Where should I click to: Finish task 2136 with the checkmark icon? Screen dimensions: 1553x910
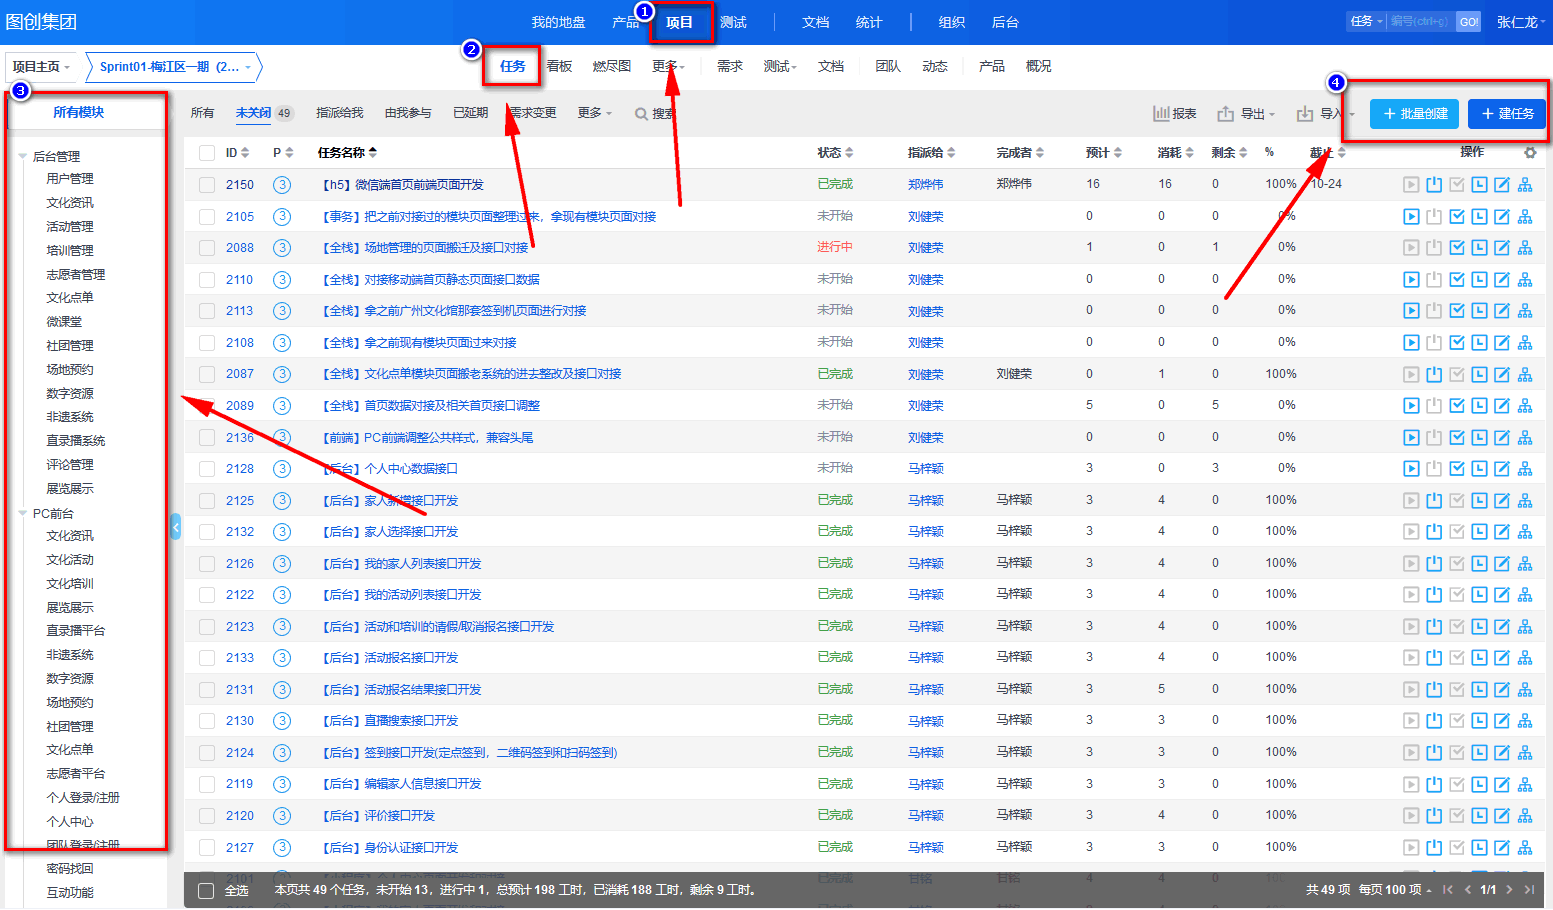1457,437
